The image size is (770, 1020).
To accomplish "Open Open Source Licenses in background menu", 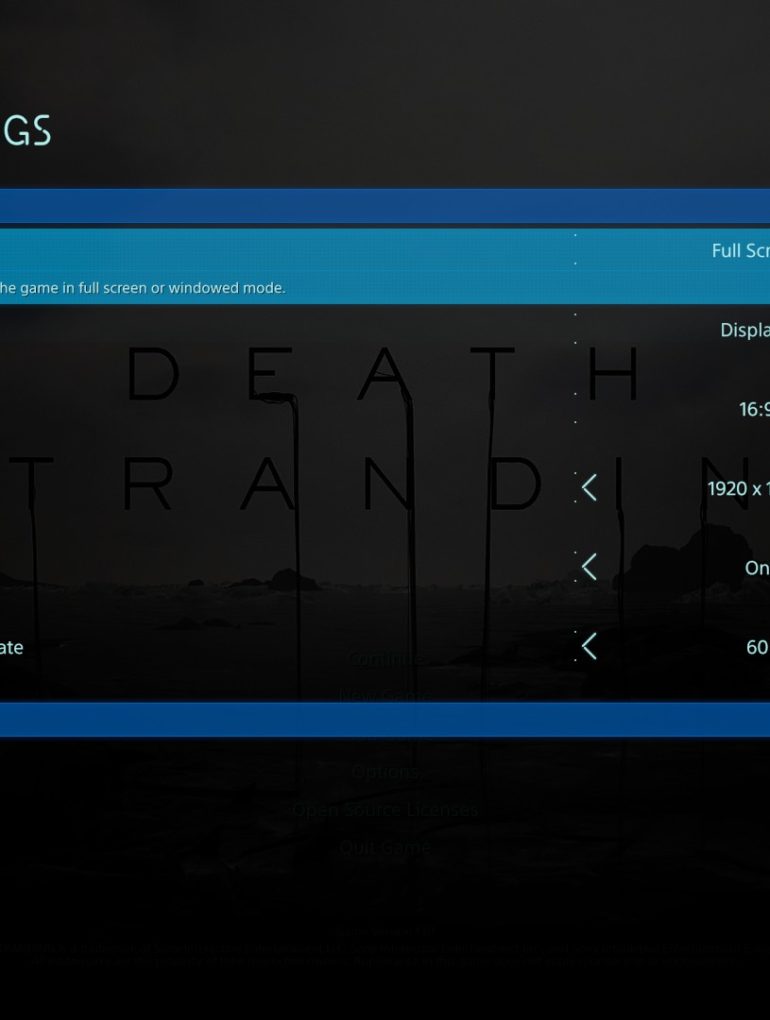I will pos(385,810).
